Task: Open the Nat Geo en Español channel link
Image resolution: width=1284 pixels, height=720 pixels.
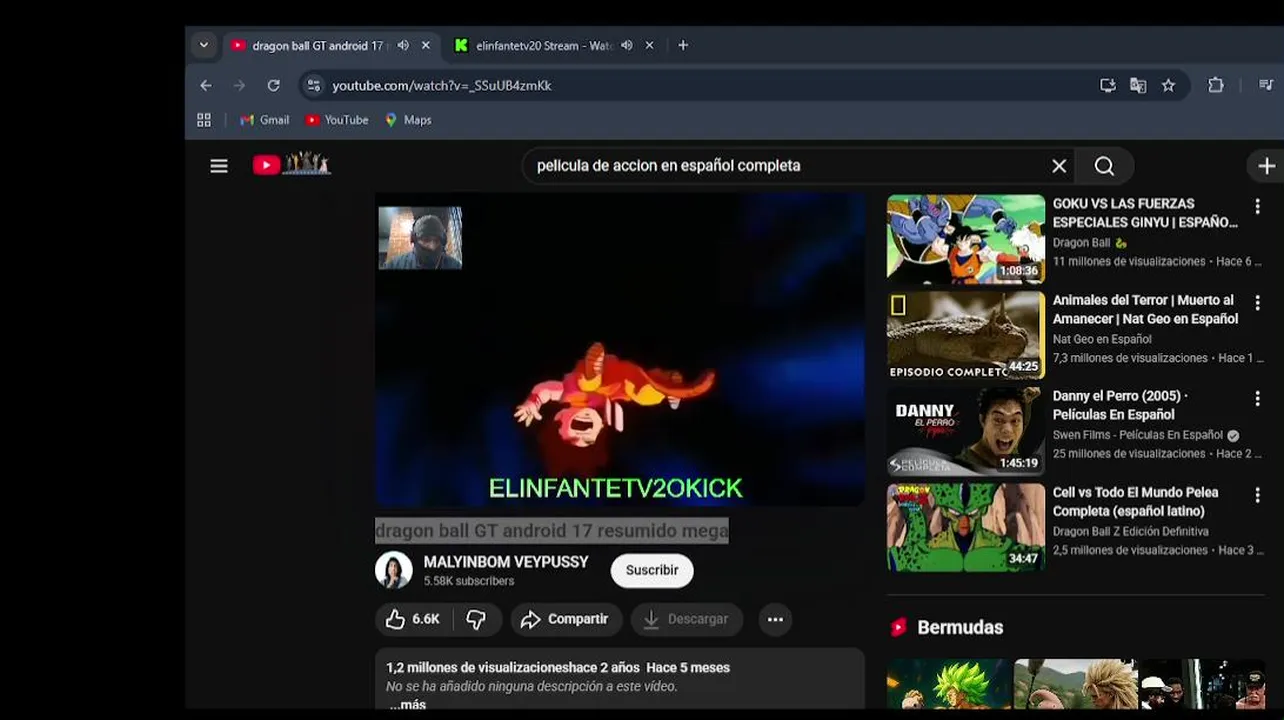Action: 1102,339
